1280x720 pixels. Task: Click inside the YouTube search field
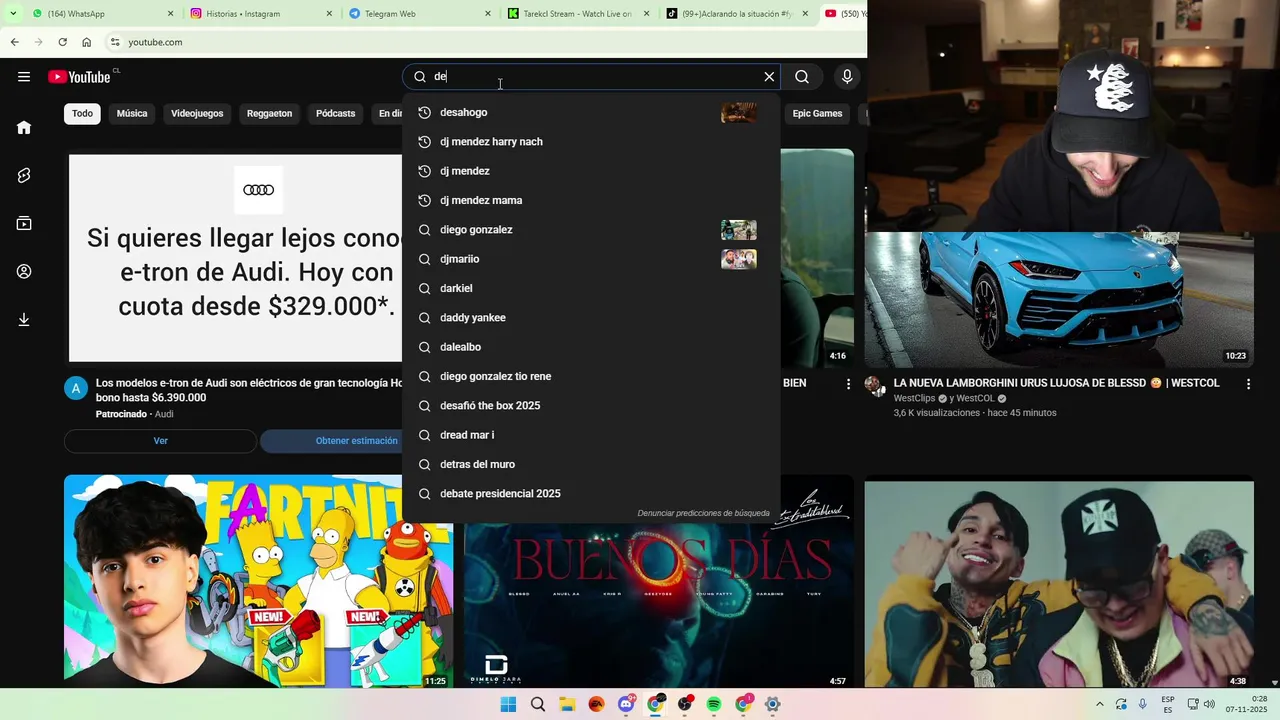[x=590, y=77]
